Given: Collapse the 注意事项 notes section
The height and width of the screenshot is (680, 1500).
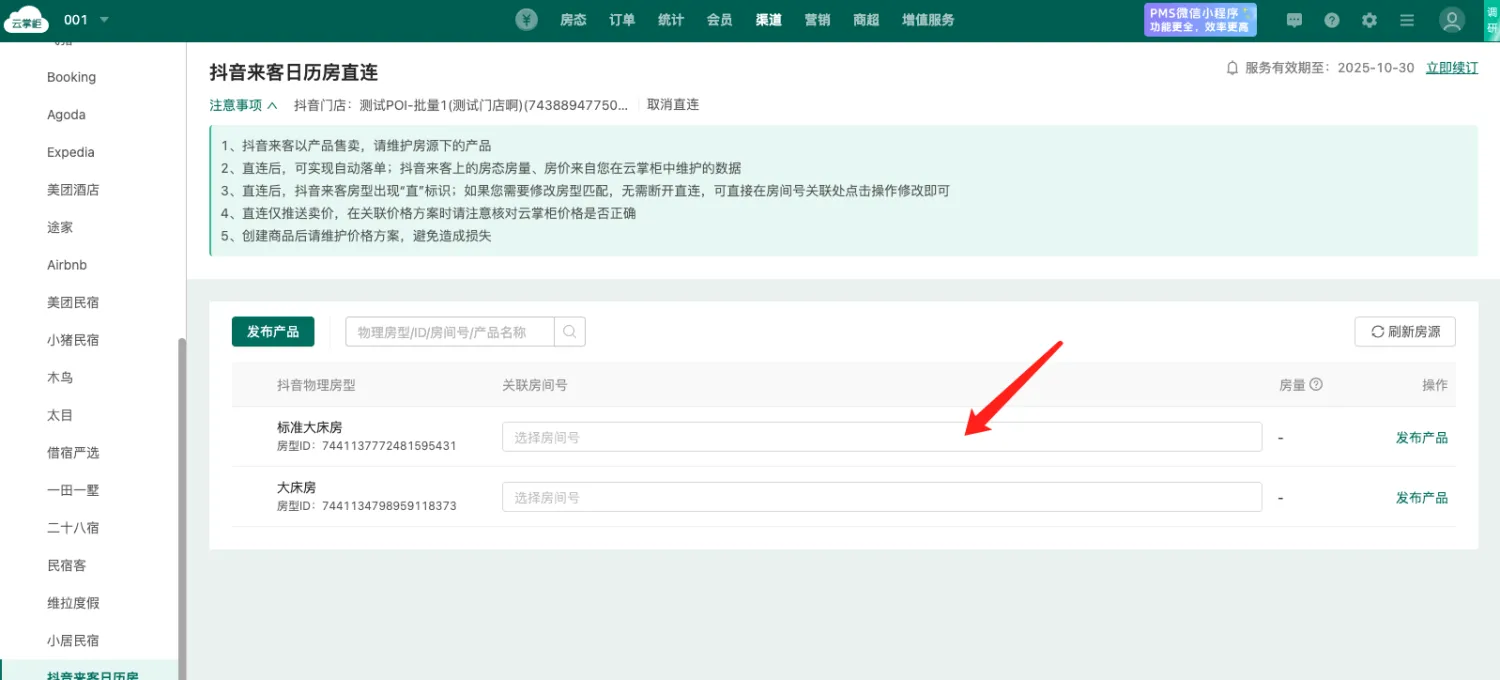Looking at the screenshot, I should [x=243, y=104].
